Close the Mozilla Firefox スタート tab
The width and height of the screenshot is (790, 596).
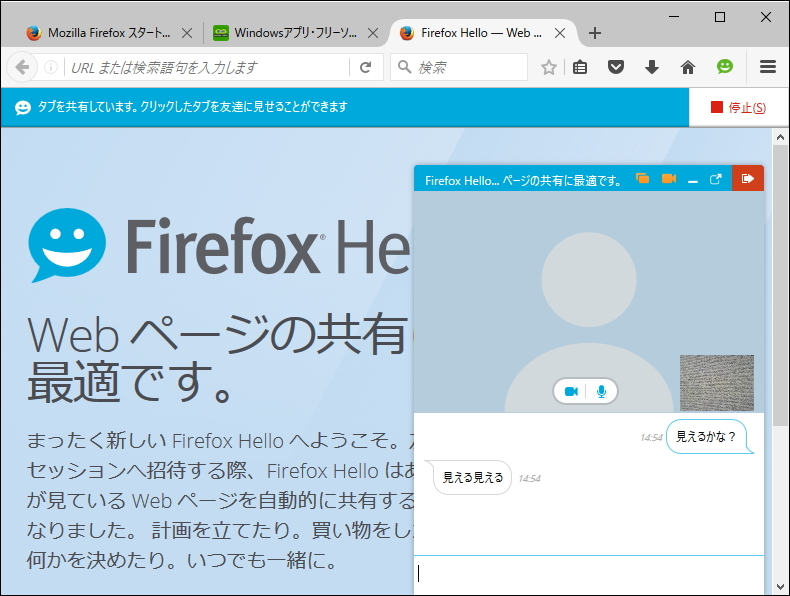[x=186, y=33]
